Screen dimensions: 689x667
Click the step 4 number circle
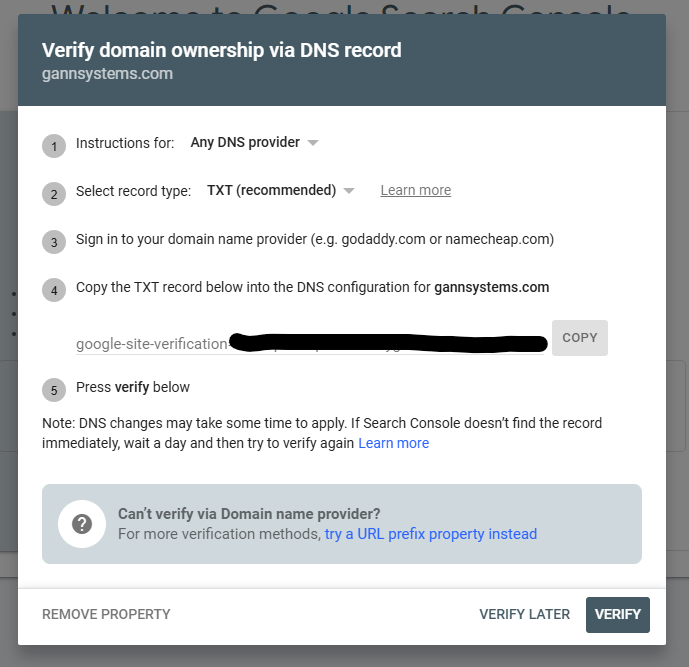click(54, 290)
